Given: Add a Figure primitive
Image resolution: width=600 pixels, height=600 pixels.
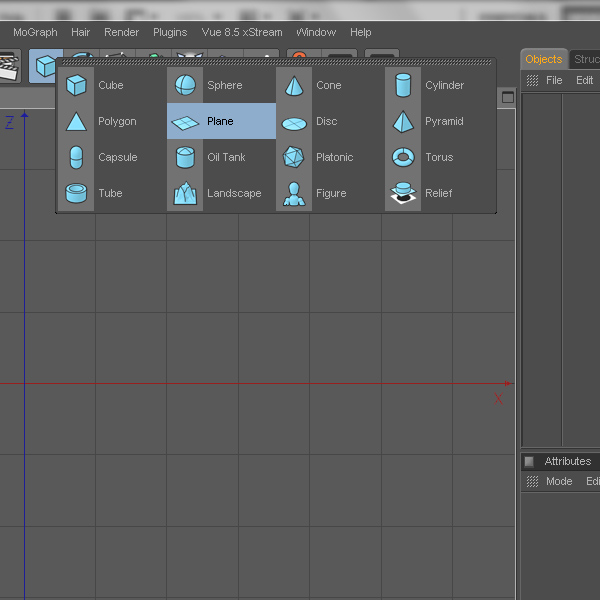Looking at the screenshot, I should (330, 193).
